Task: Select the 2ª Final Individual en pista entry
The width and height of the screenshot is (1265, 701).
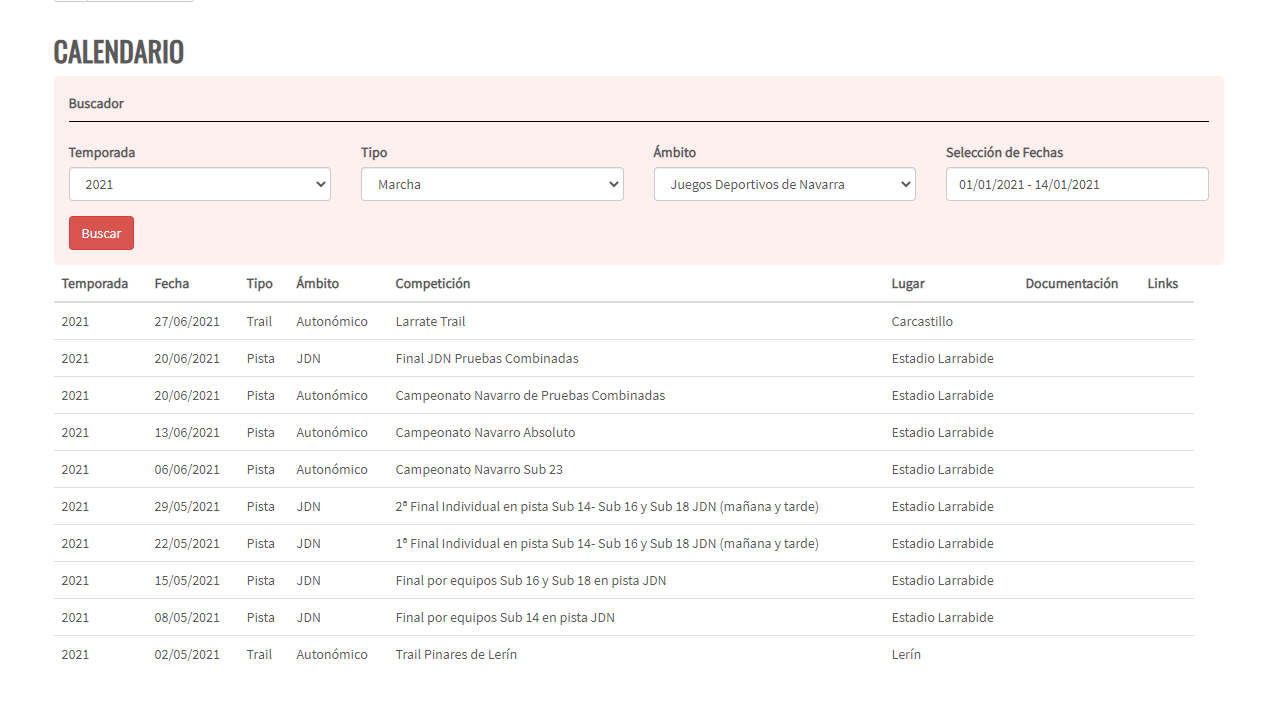Action: (x=606, y=507)
